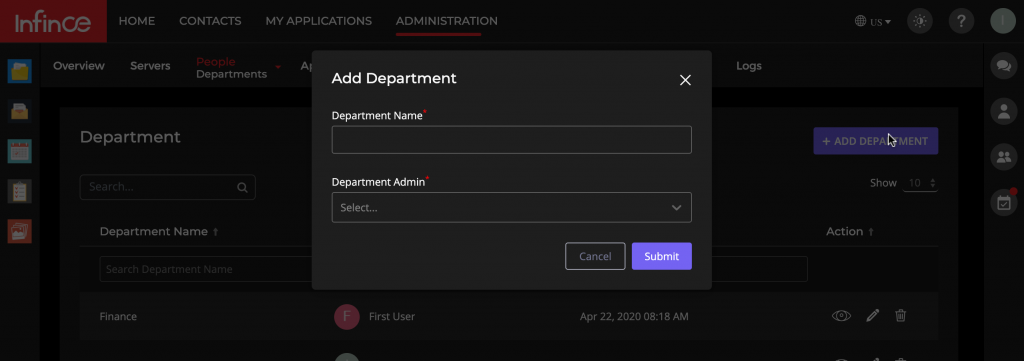The height and width of the screenshot is (361, 1024).
Task: Toggle the light/dark theme button
Action: click(x=920, y=22)
